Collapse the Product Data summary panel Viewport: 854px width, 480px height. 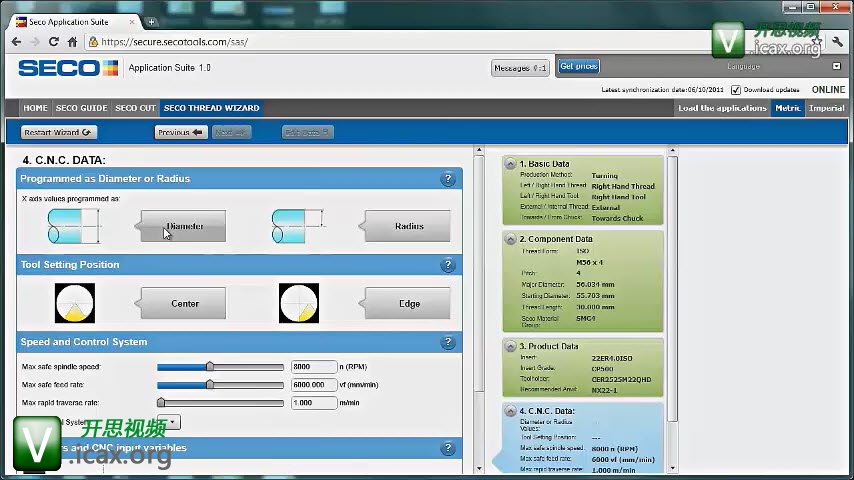[x=511, y=347]
